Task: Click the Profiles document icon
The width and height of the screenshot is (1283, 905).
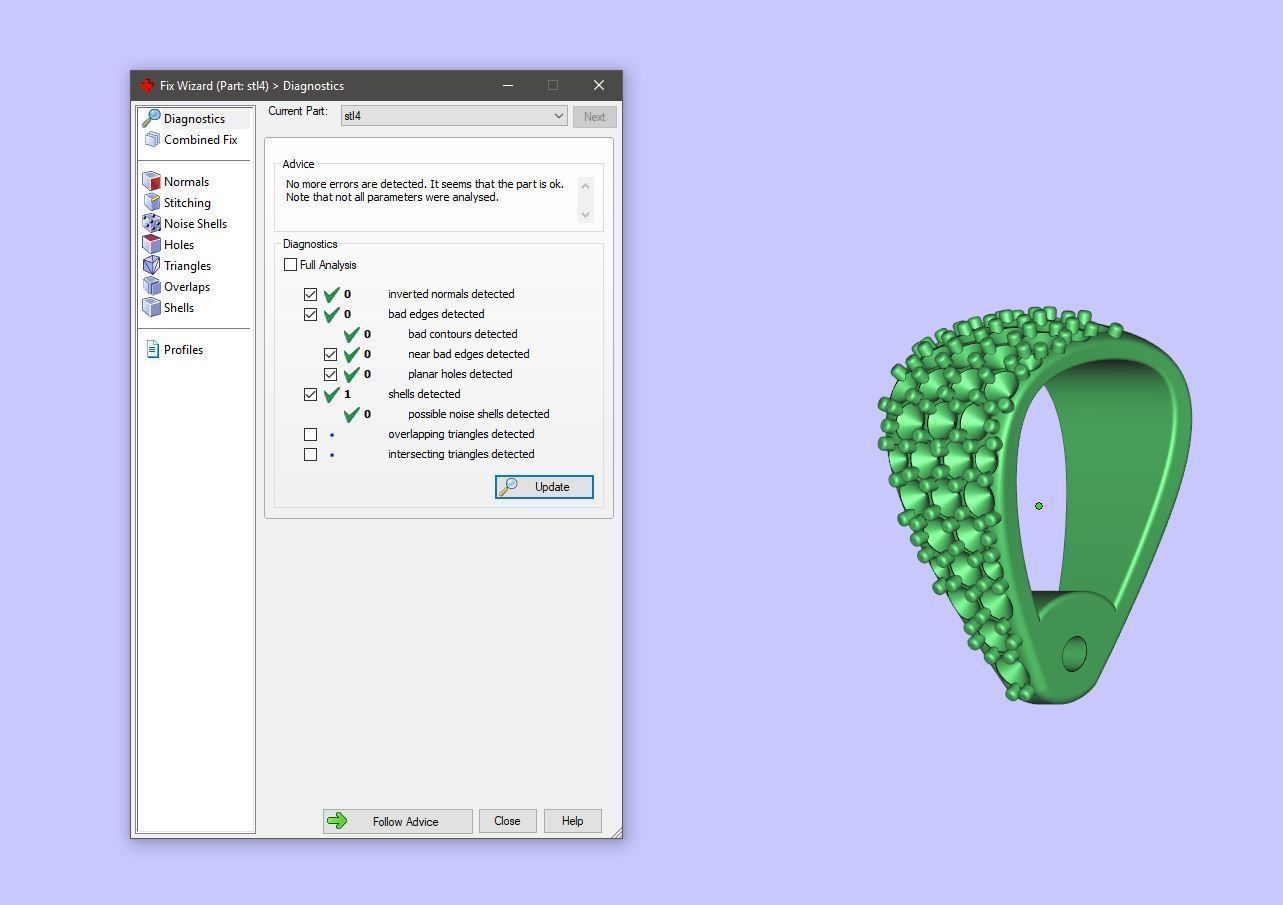Action: (152, 349)
